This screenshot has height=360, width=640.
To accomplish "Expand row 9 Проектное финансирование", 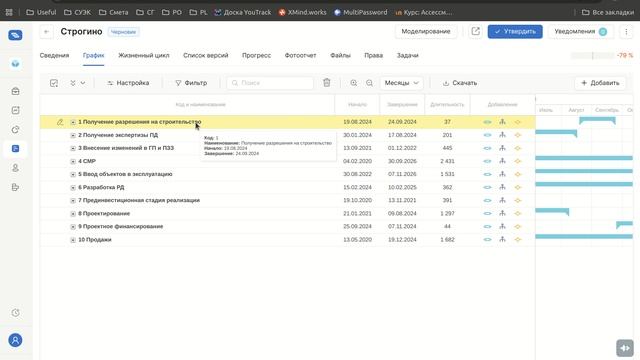I will (x=73, y=227).
